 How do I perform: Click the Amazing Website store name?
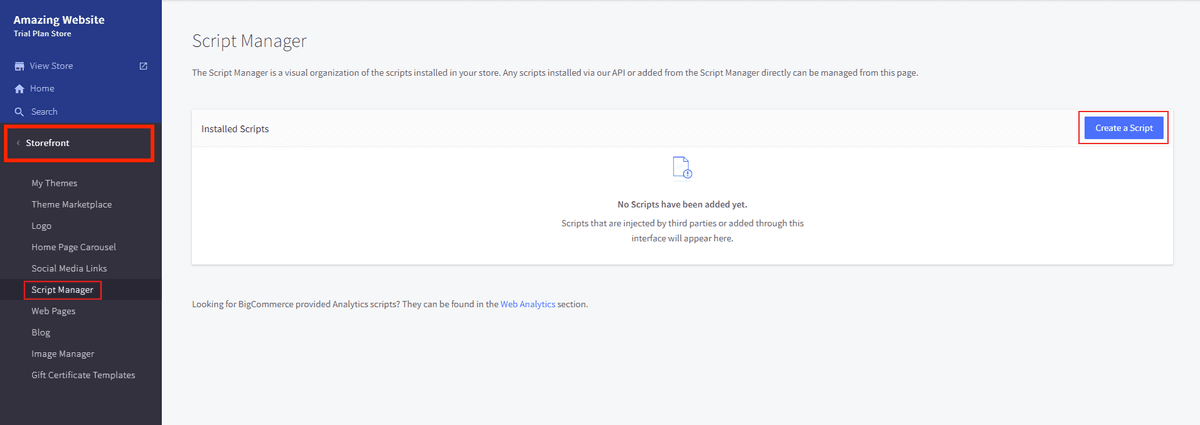click(x=58, y=20)
